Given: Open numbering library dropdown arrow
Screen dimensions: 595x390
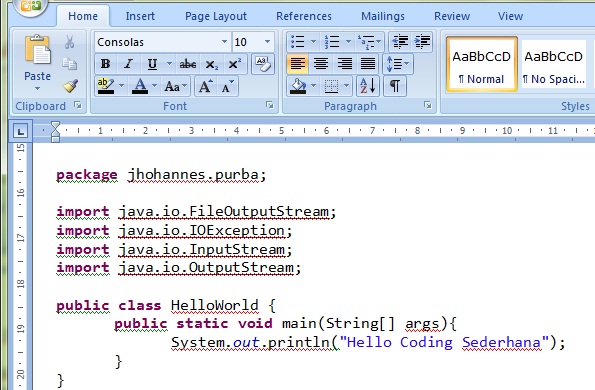Looking at the screenshot, I should tap(348, 42).
